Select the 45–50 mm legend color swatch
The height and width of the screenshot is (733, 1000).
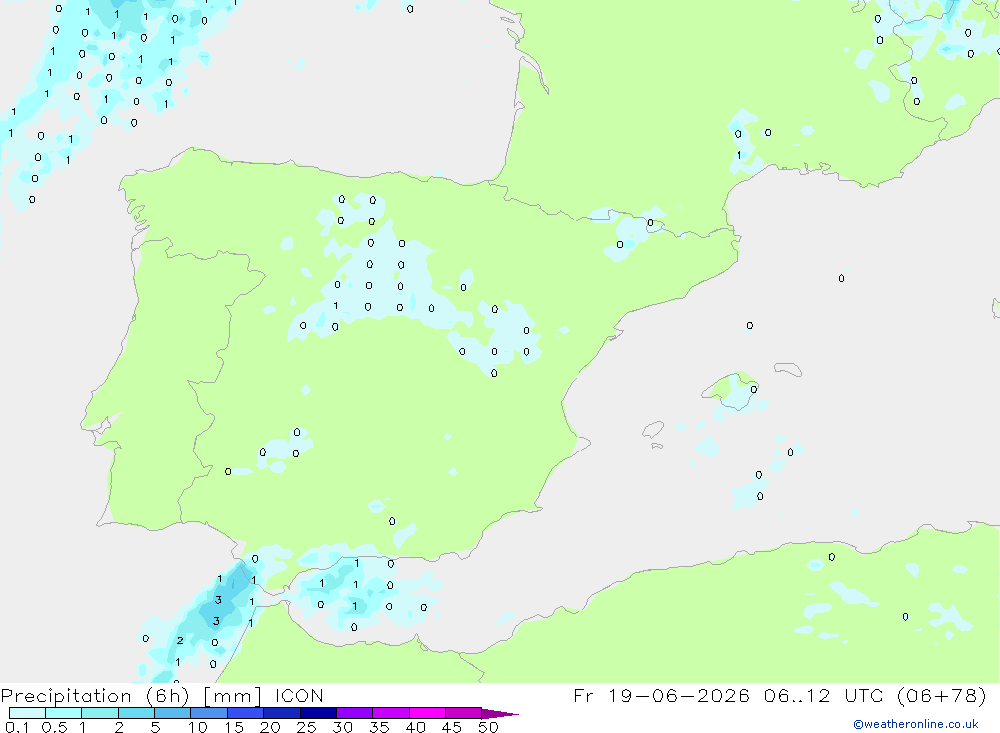pyautogui.click(x=464, y=713)
